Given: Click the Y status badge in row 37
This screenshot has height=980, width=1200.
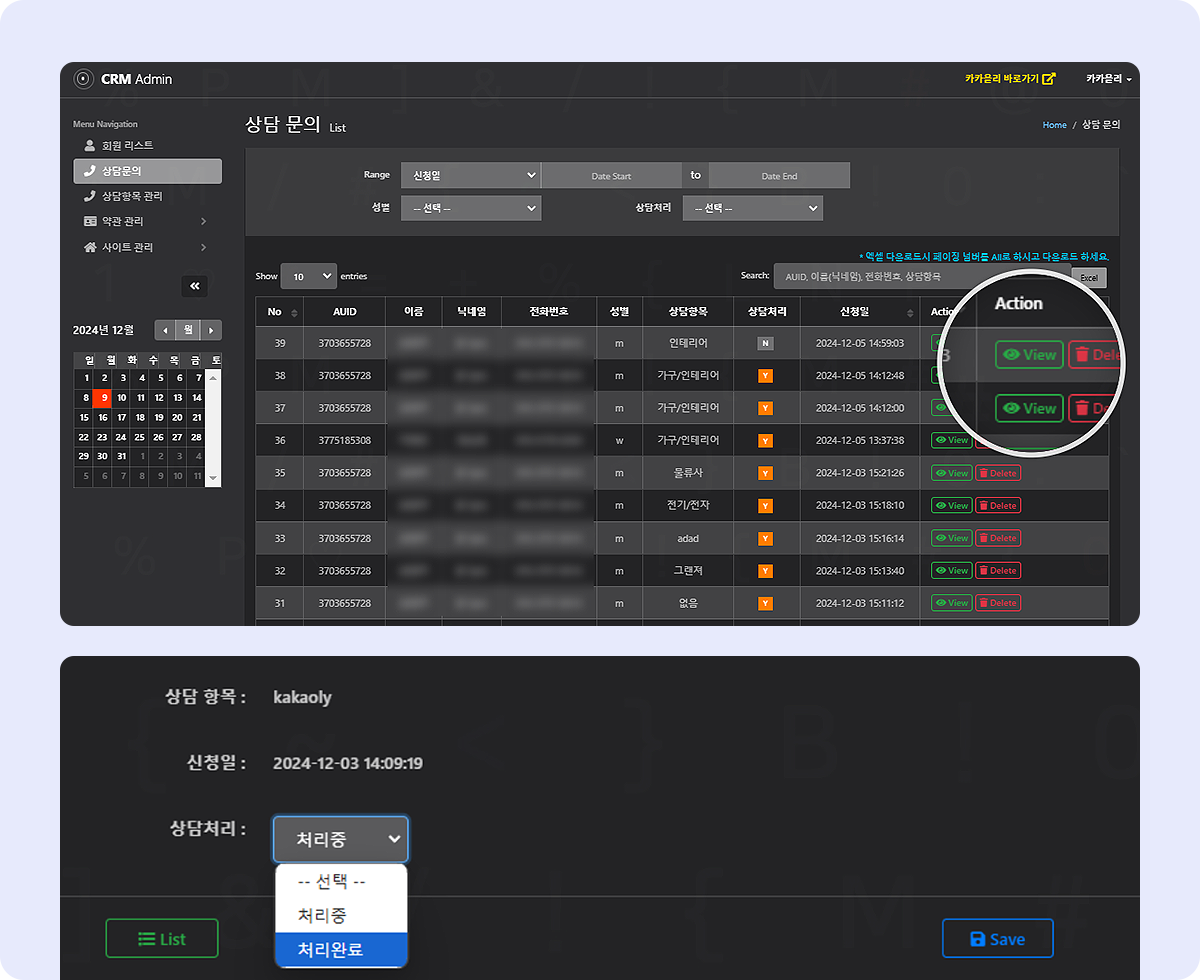Looking at the screenshot, I should point(766,408).
